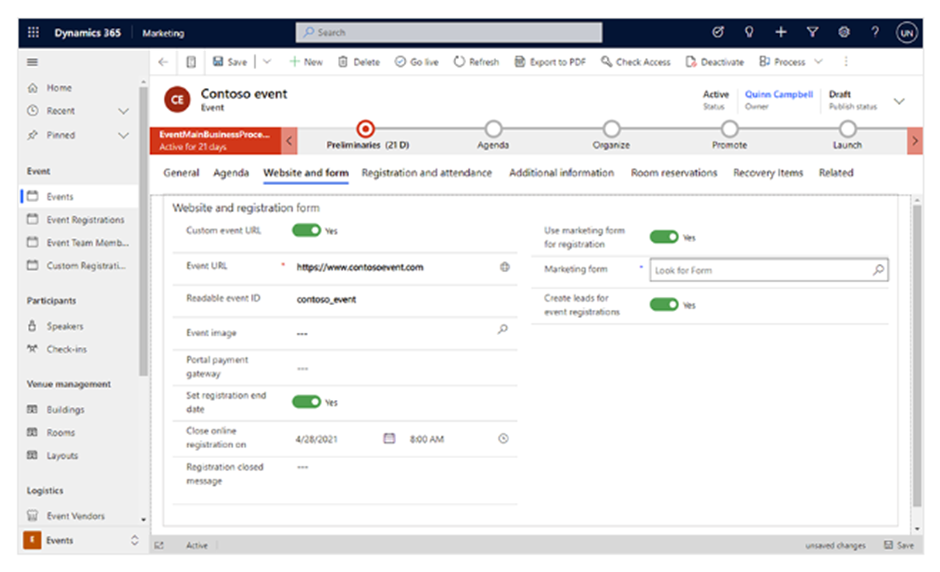Toggle Set registration end date switch
This screenshot has height=572, width=940.
306,402
